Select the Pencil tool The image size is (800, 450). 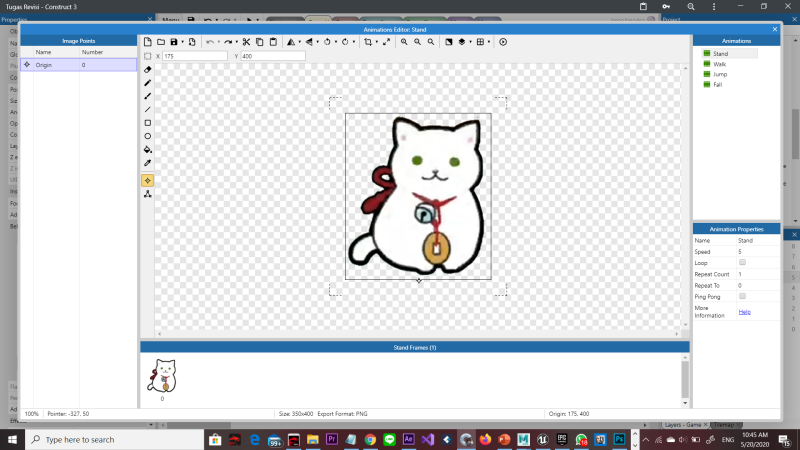(147, 83)
